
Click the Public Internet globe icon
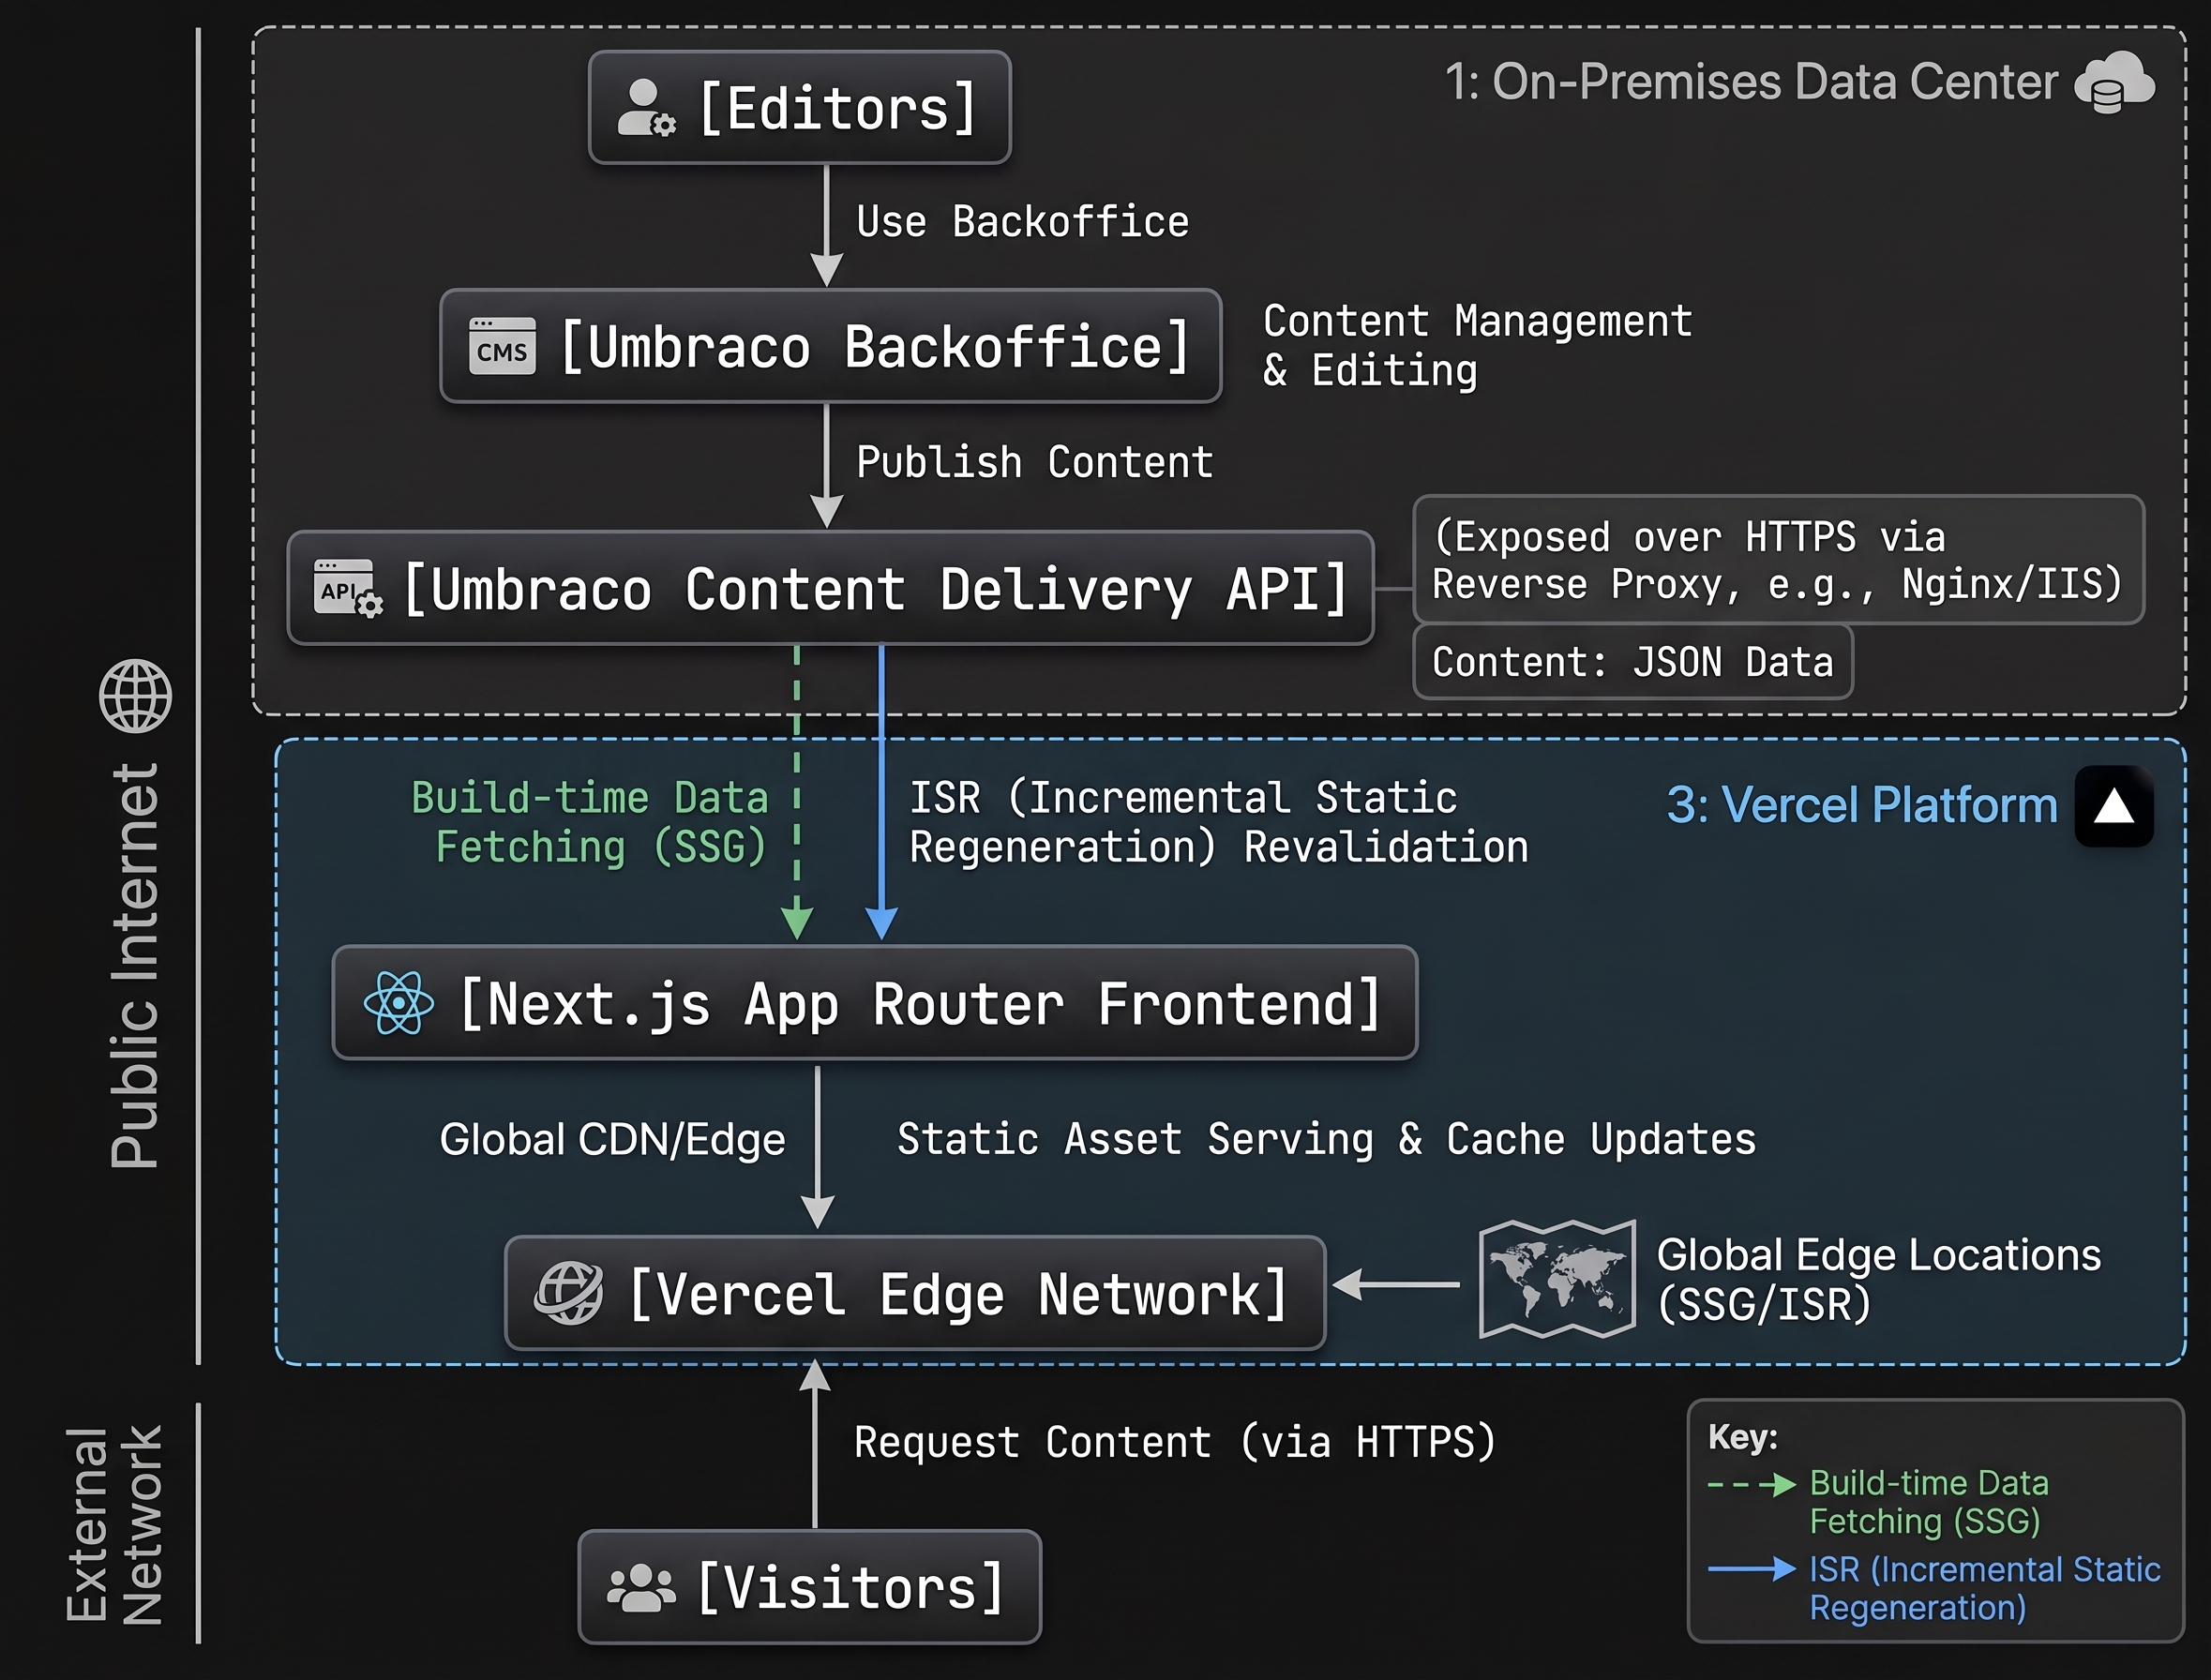pyautogui.click(x=136, y=696)
